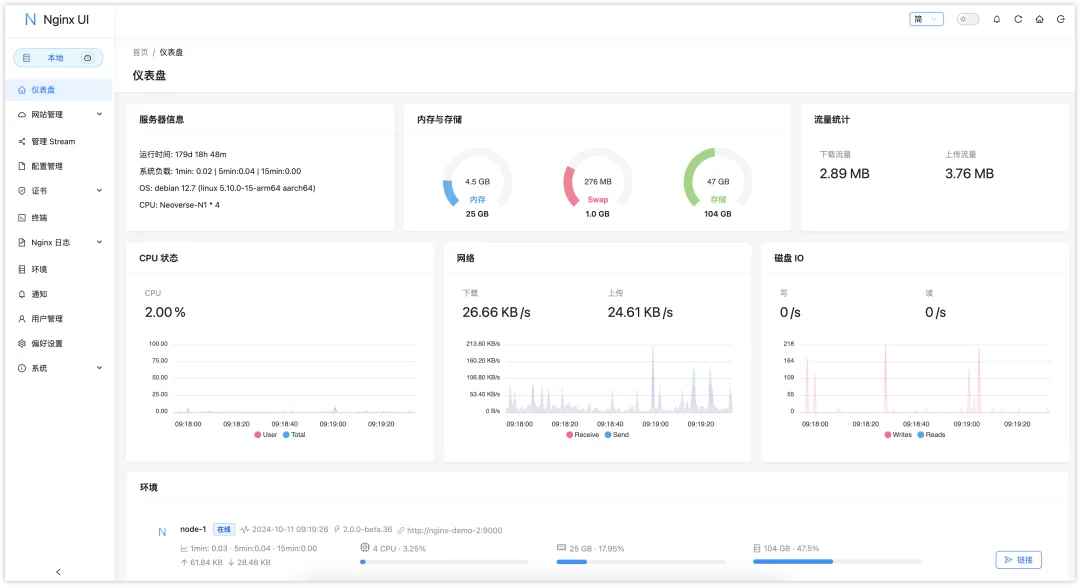Expand the 网站管理 submenu chevron
1080x586 pixels.
(99, 114)
